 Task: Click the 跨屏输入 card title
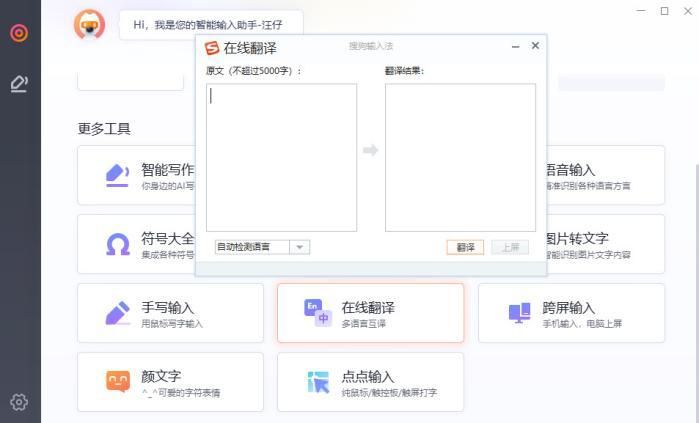568,308
